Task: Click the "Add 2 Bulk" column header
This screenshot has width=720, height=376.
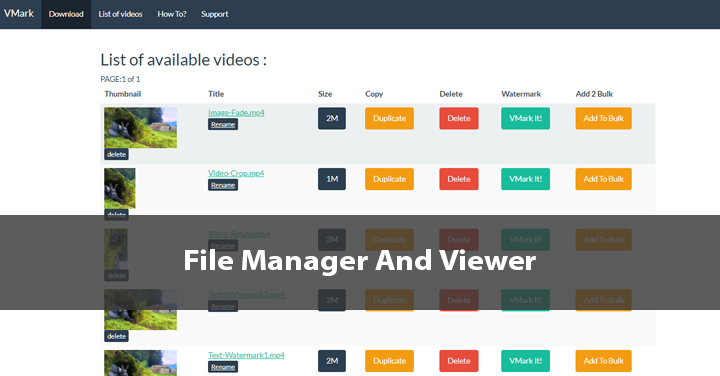Action: (x=594, y=94)
